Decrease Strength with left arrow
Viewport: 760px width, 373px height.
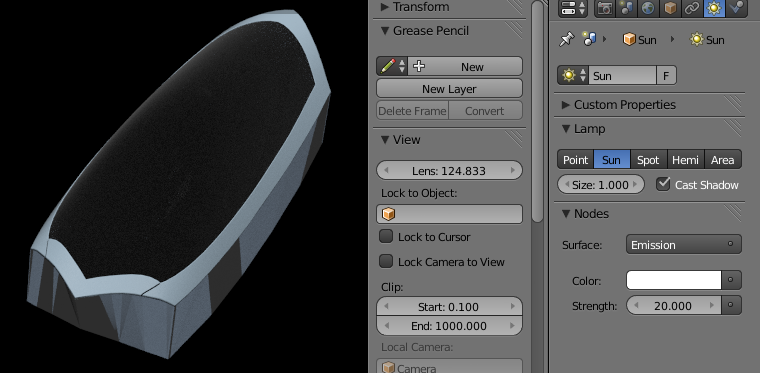(636, 306)
